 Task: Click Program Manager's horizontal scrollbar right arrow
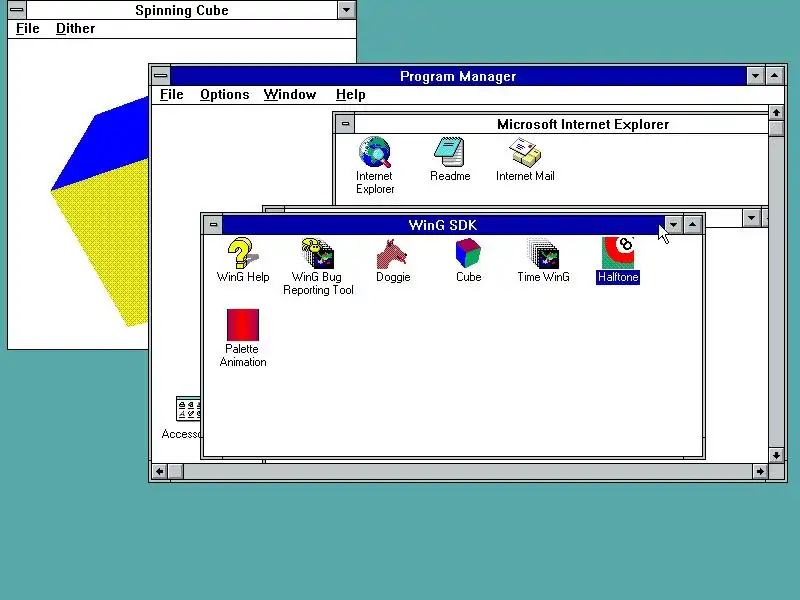[x=760, y=471]
